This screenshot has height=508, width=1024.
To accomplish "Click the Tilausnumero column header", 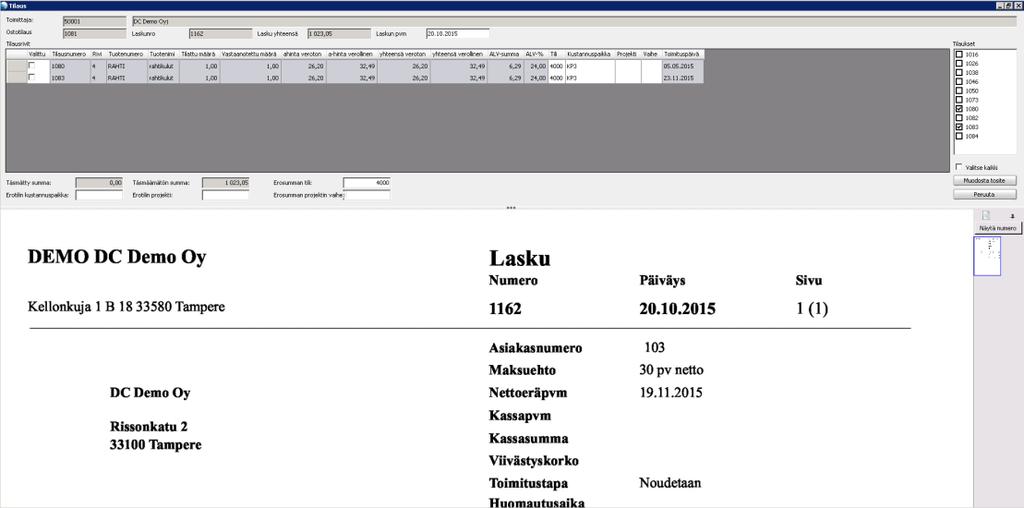I will click(x=69, y=54).
